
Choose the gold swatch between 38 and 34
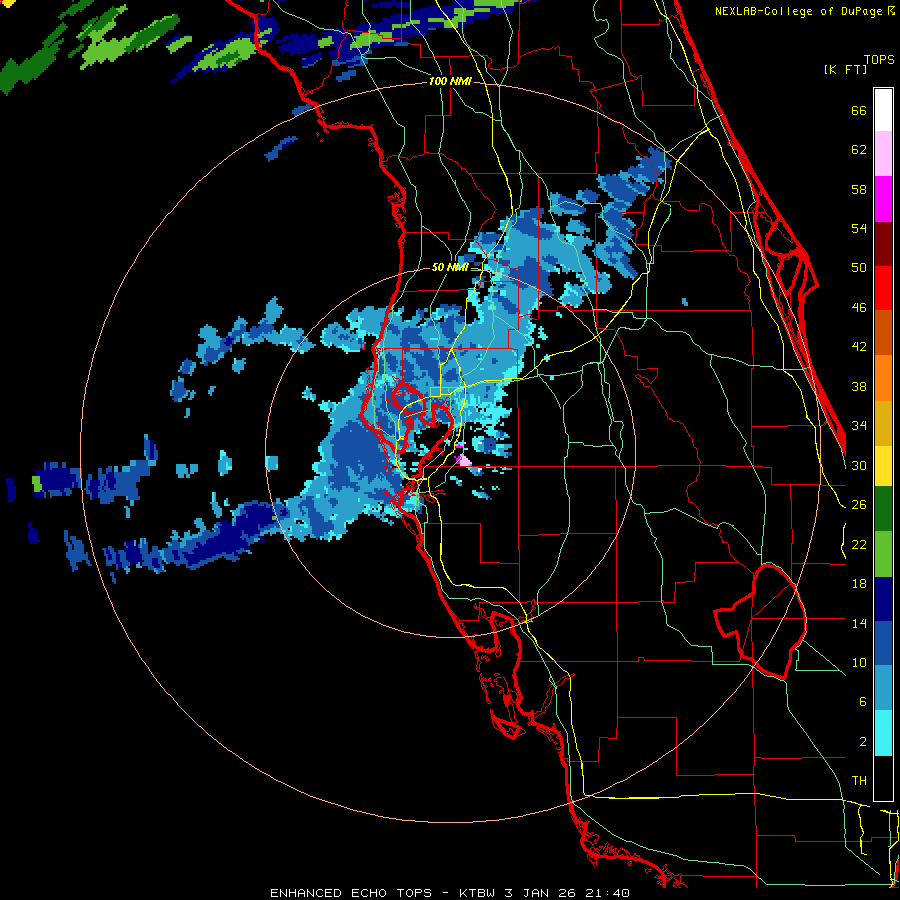coord(883,423)
